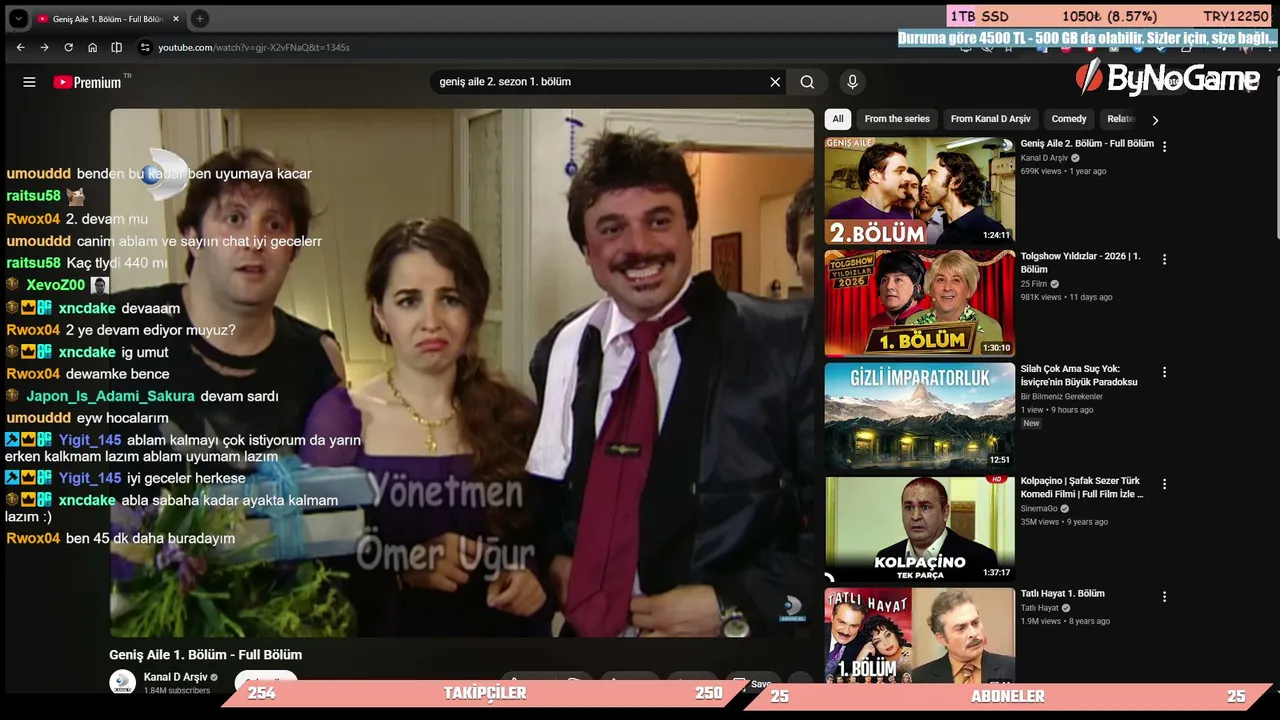
Task: Click the video title 'Geniş Aile 1. Bölüm - Full Bölüm'
Action: (206, 655)
